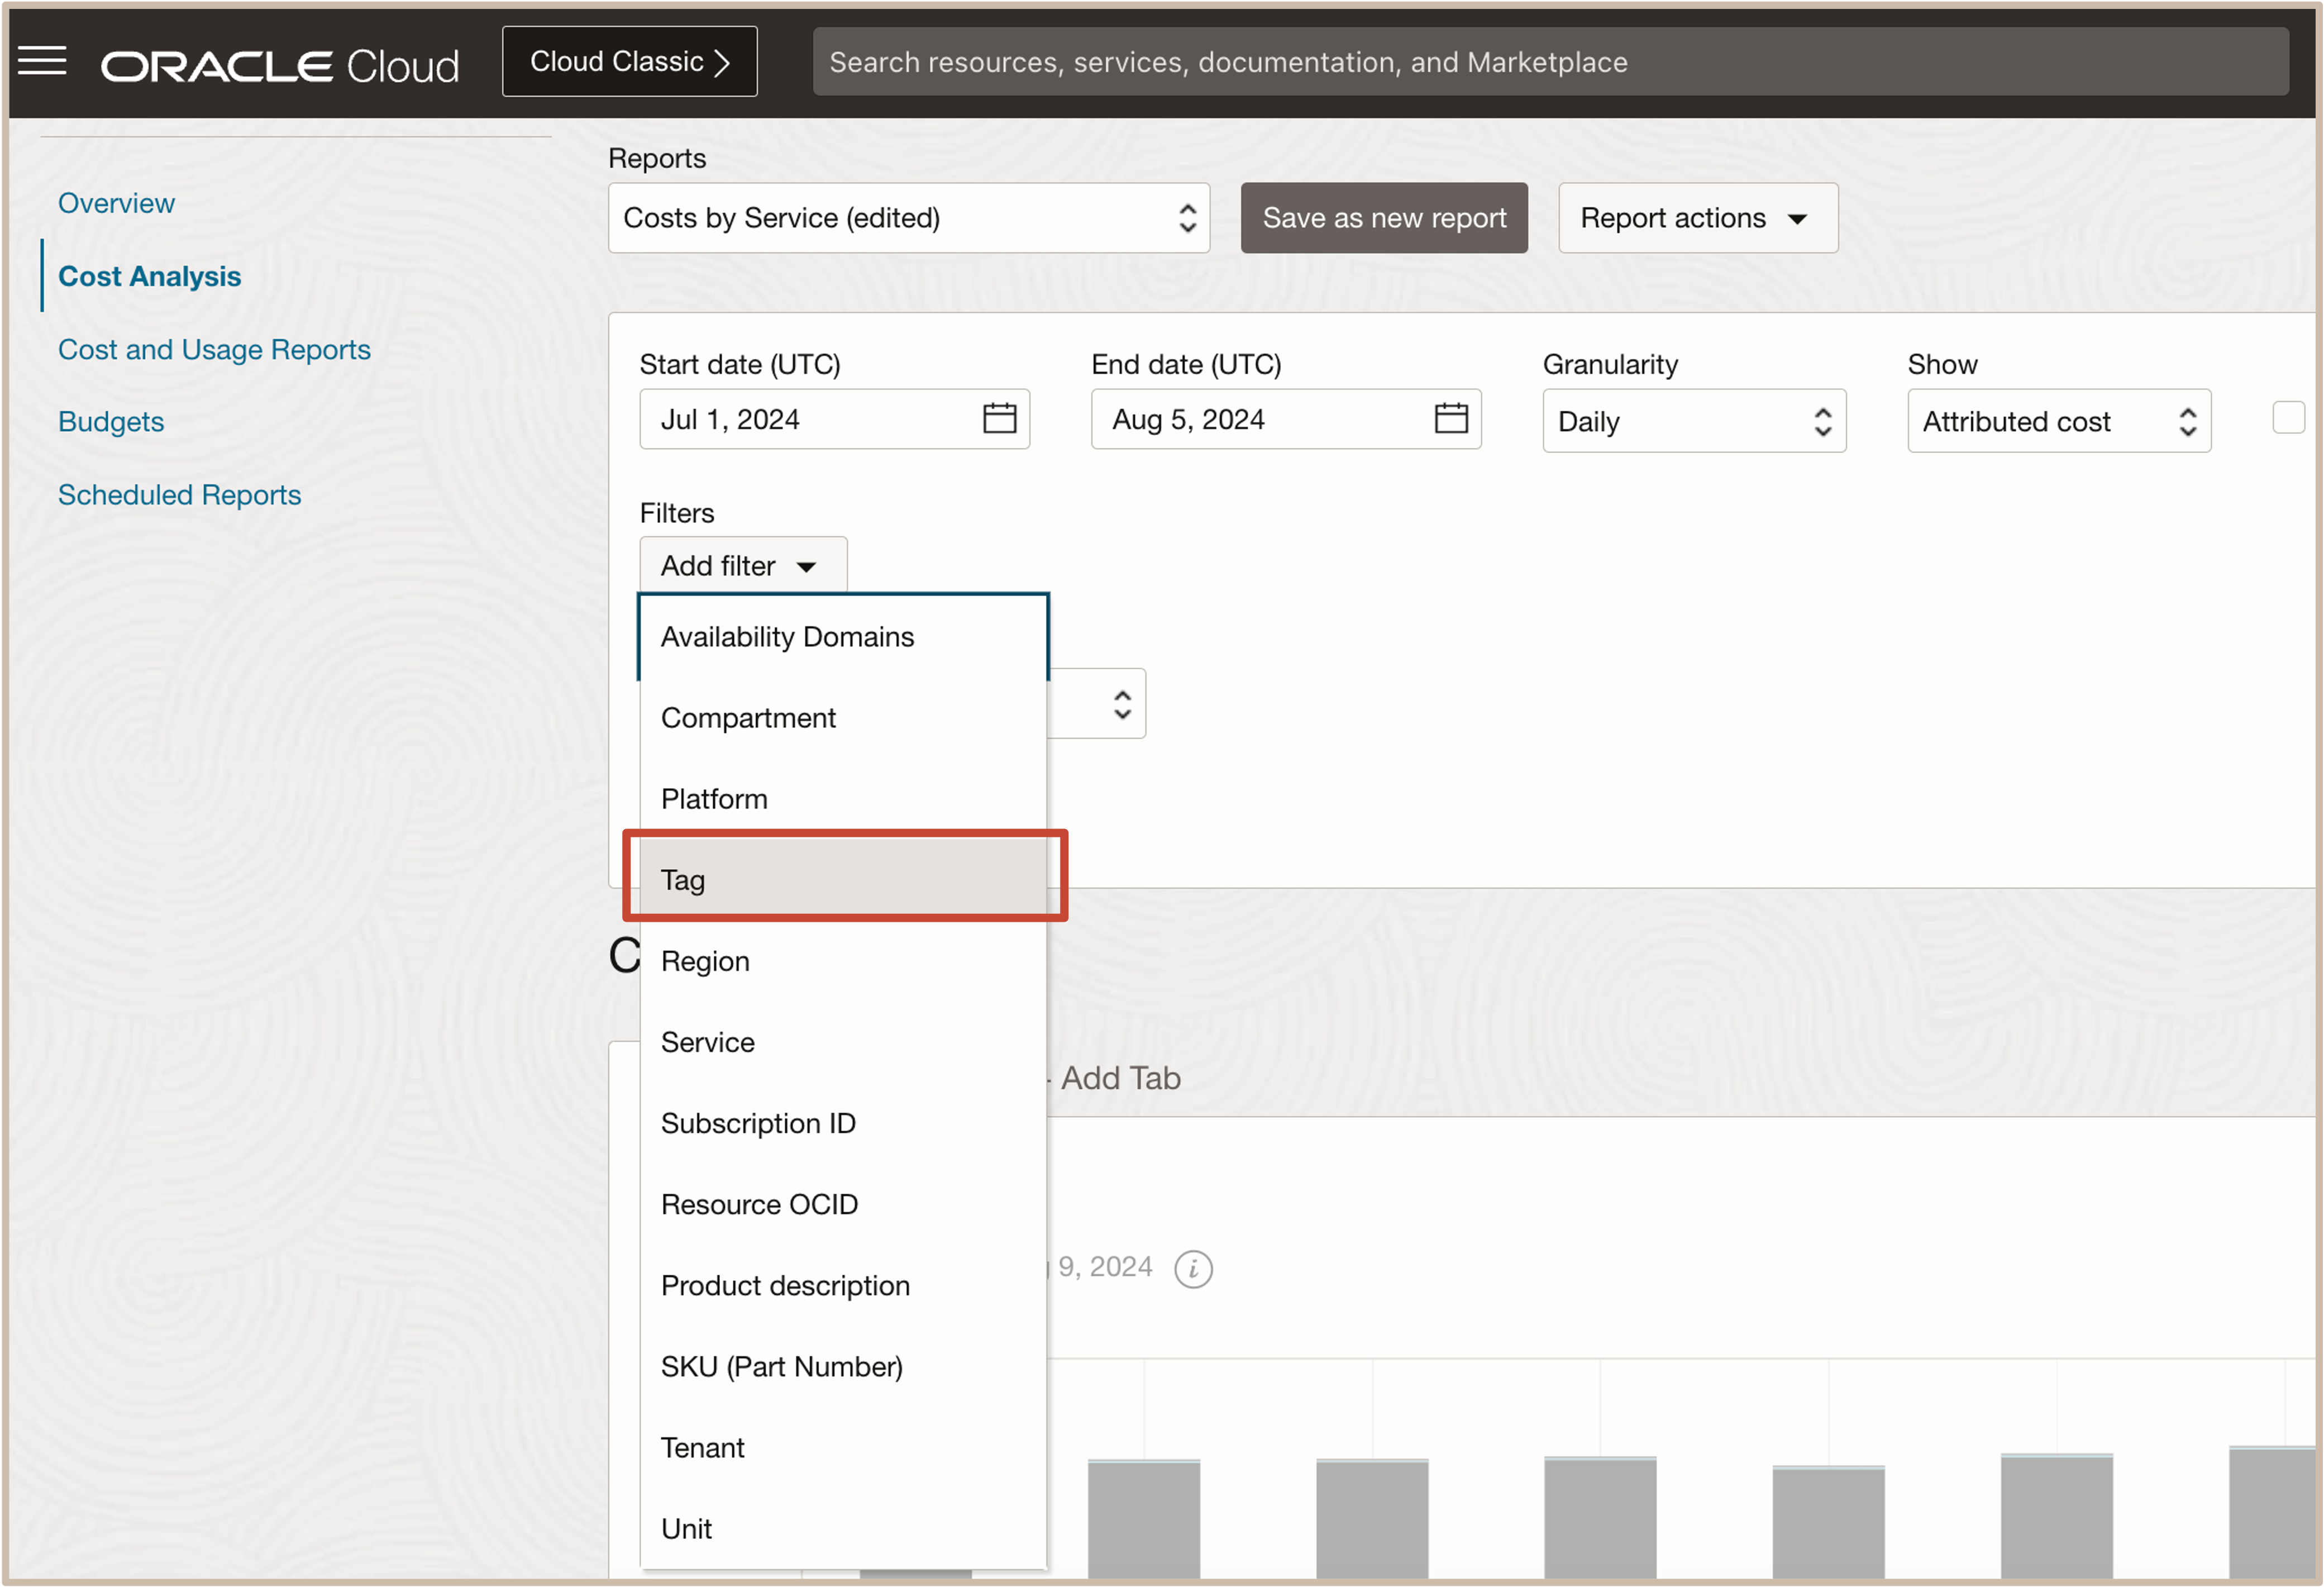Tick the checkbox next to Attributed cost

(x=2288, y=418)
